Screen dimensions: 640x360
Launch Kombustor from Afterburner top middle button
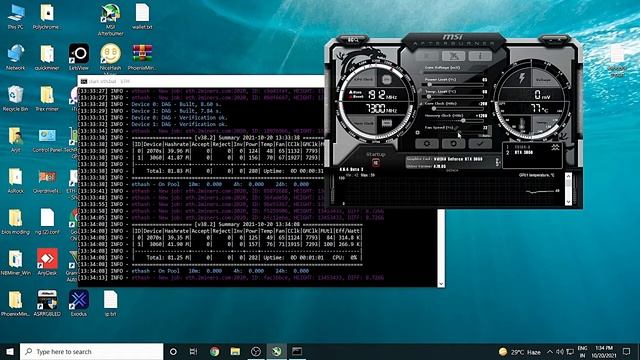(453, 56)
